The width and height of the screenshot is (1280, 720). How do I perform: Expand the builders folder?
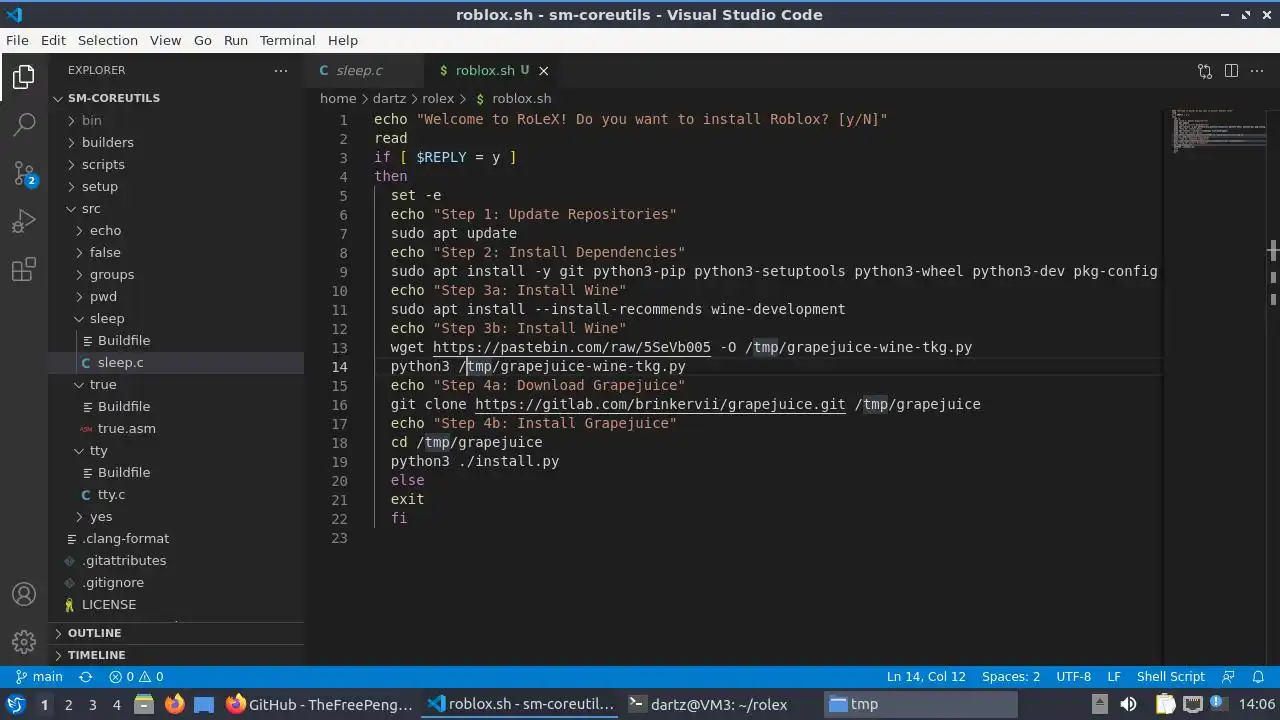(x=176, y=142)
